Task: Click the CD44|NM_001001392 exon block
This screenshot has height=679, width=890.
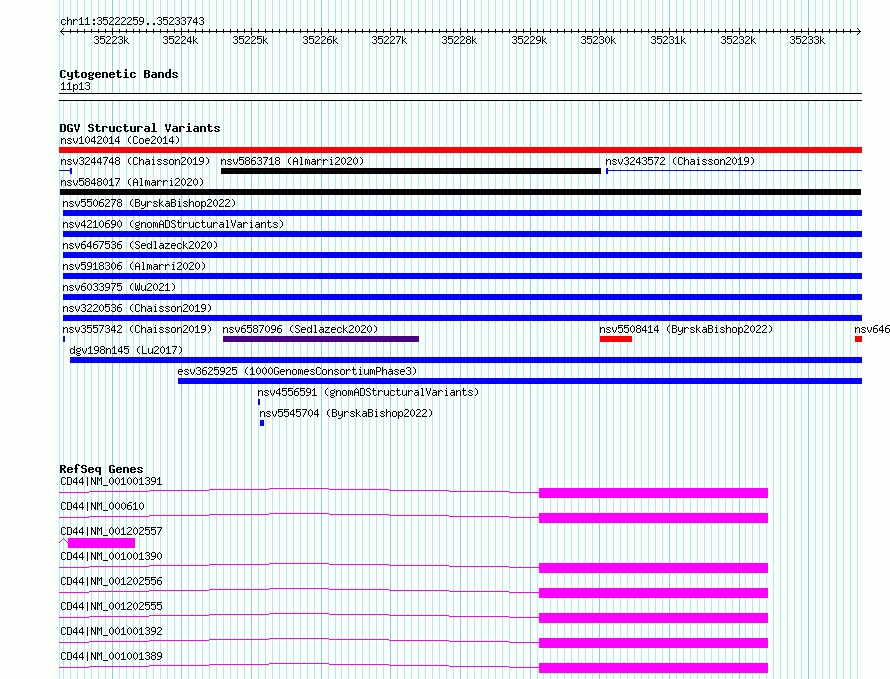Action: point(653,643)
